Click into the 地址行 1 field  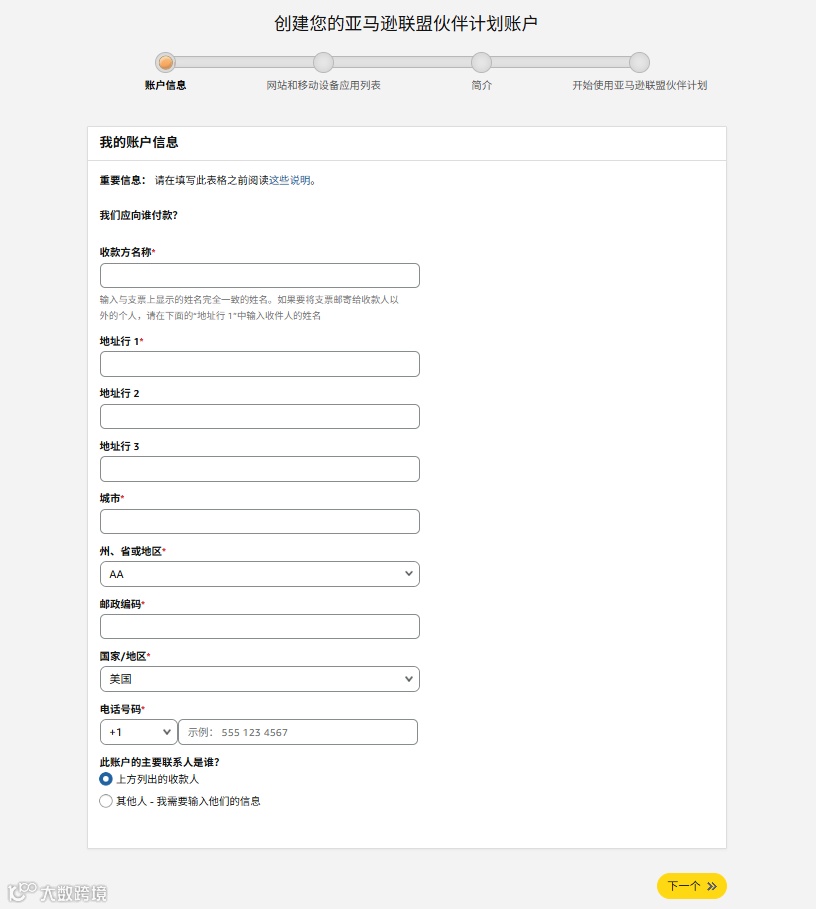[260, 364]
